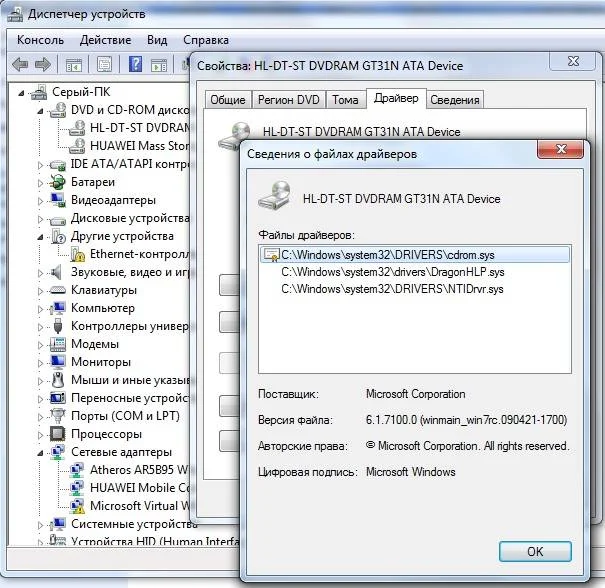Click the mouse devices icon
Viewport: 605px width, 588px height.
click(58, 380)
